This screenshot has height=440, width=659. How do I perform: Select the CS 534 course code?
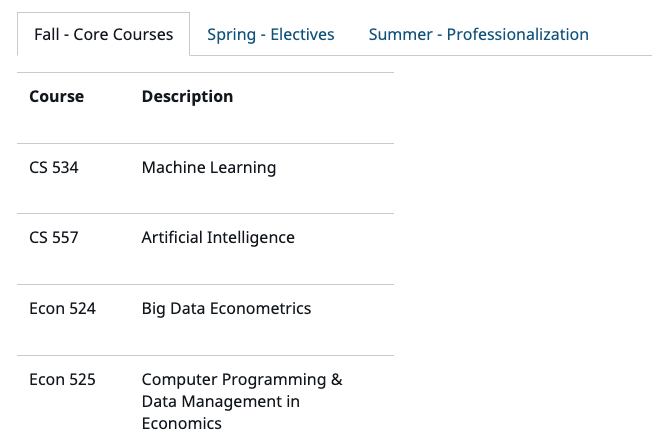54,168
